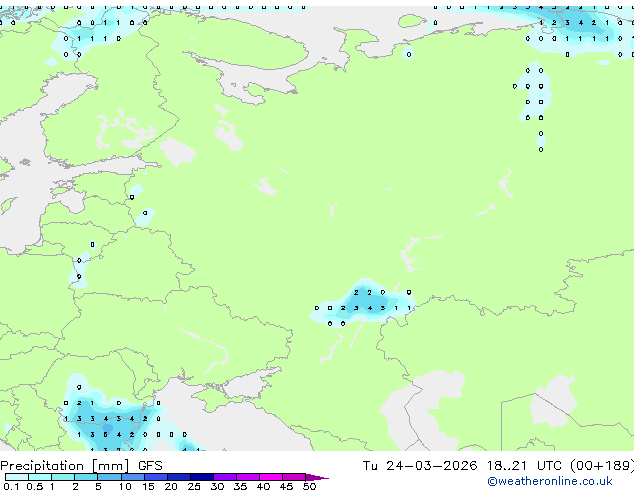The height and width of the screenshot is (490, 634).
Task: Select the 10–15 mm legend color swatch
Action: (132, 477)
